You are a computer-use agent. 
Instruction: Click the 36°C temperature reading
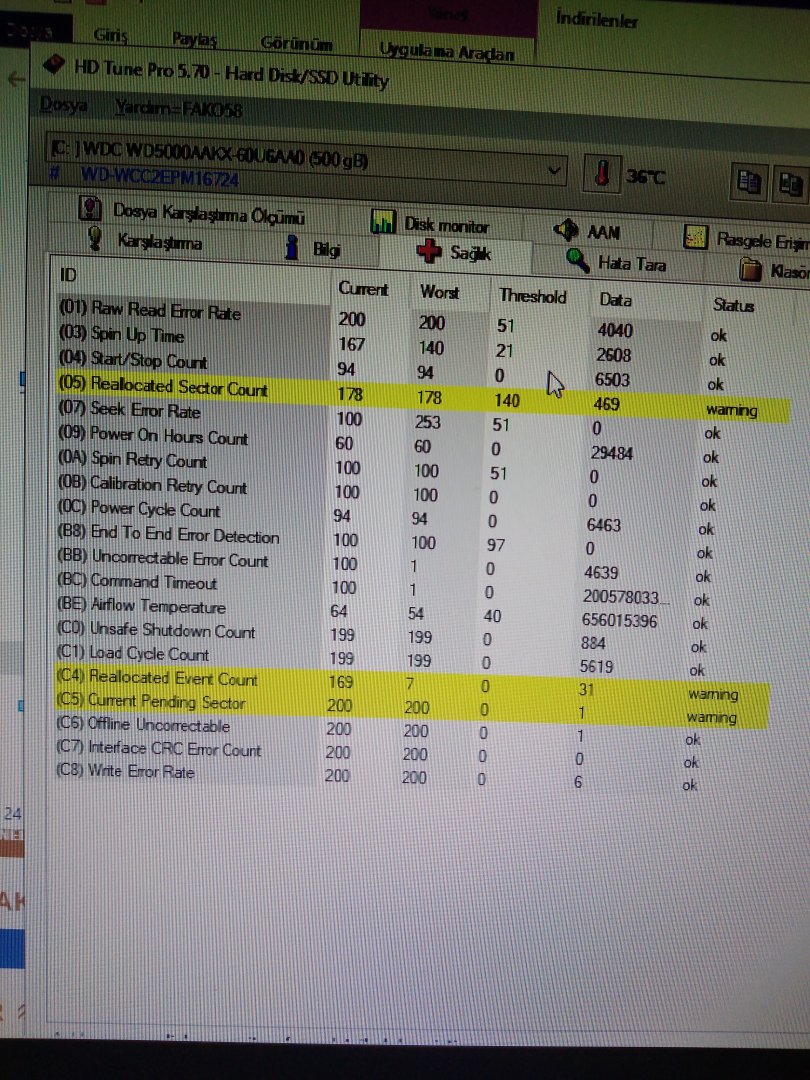(645, 177)
